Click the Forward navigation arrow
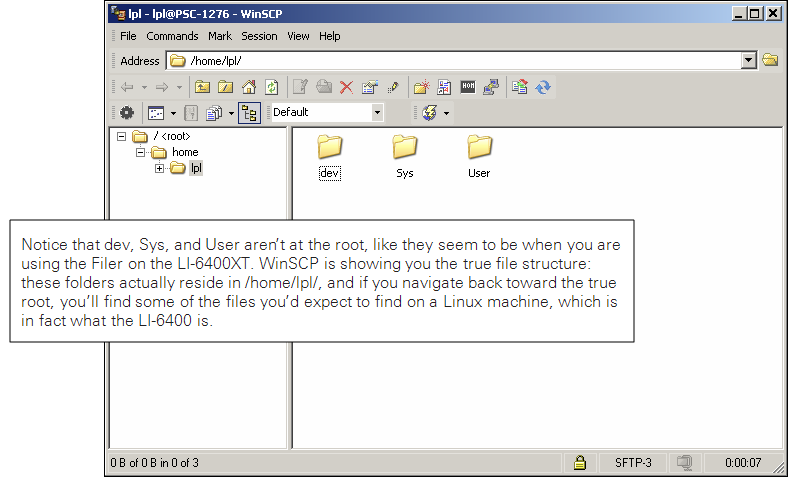Image resolution: width=788 pixels, height=477 pixels. click(x=162, y=87)
